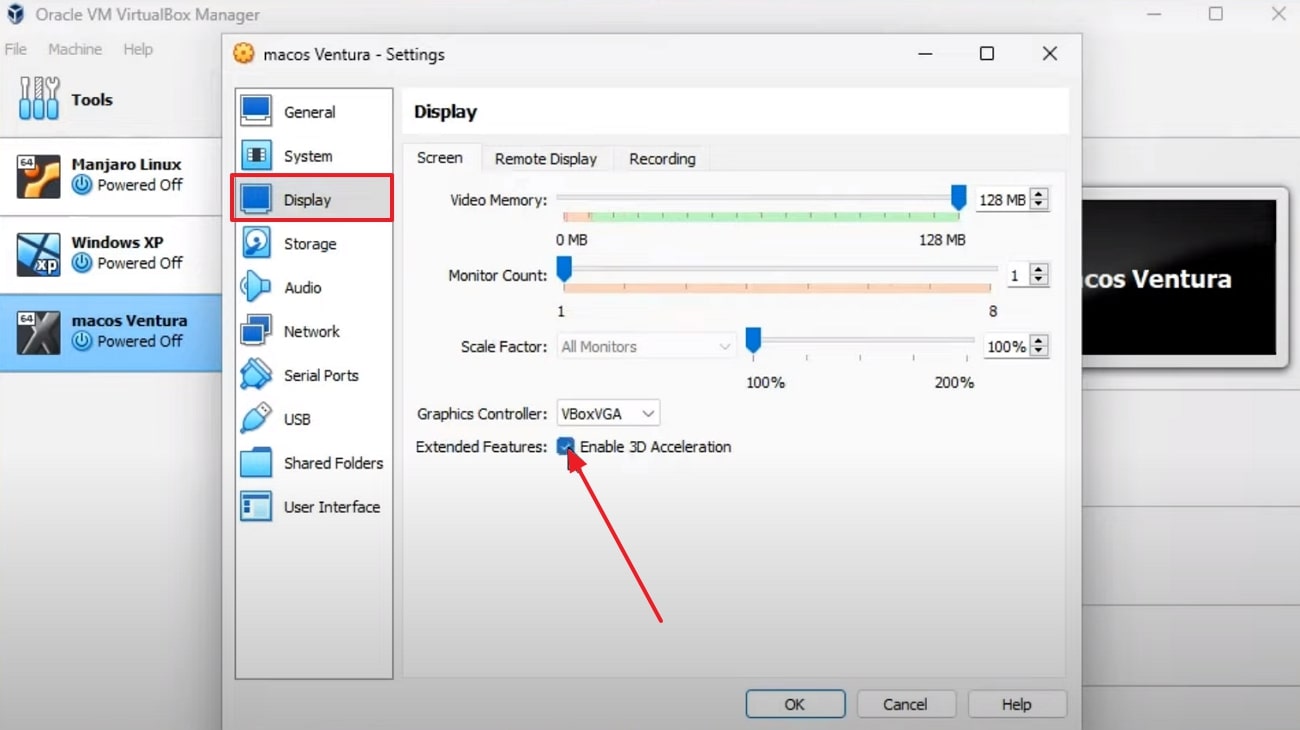Open the Network settings category

[x=313, y=331]
